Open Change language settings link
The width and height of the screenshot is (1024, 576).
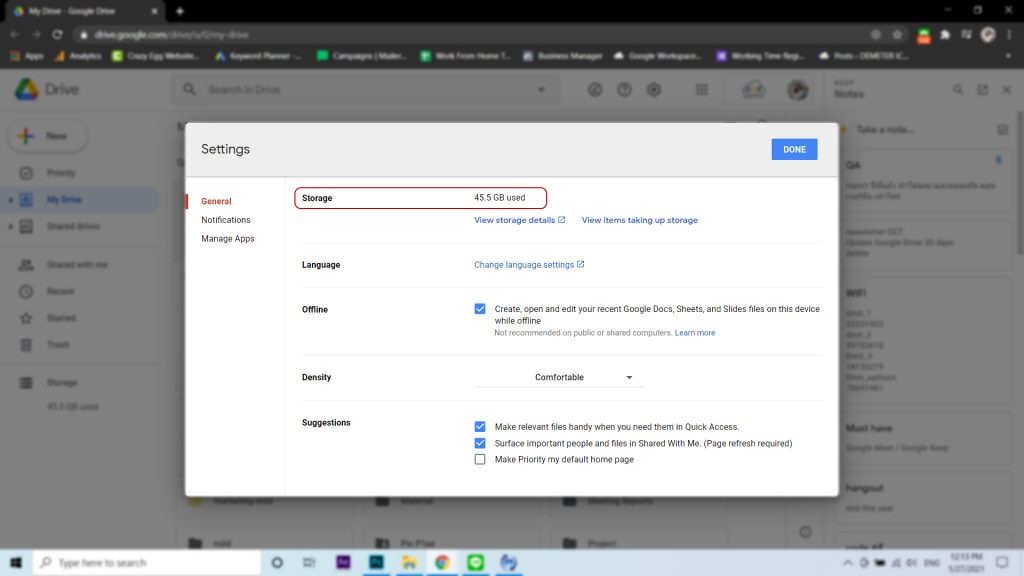529,264
